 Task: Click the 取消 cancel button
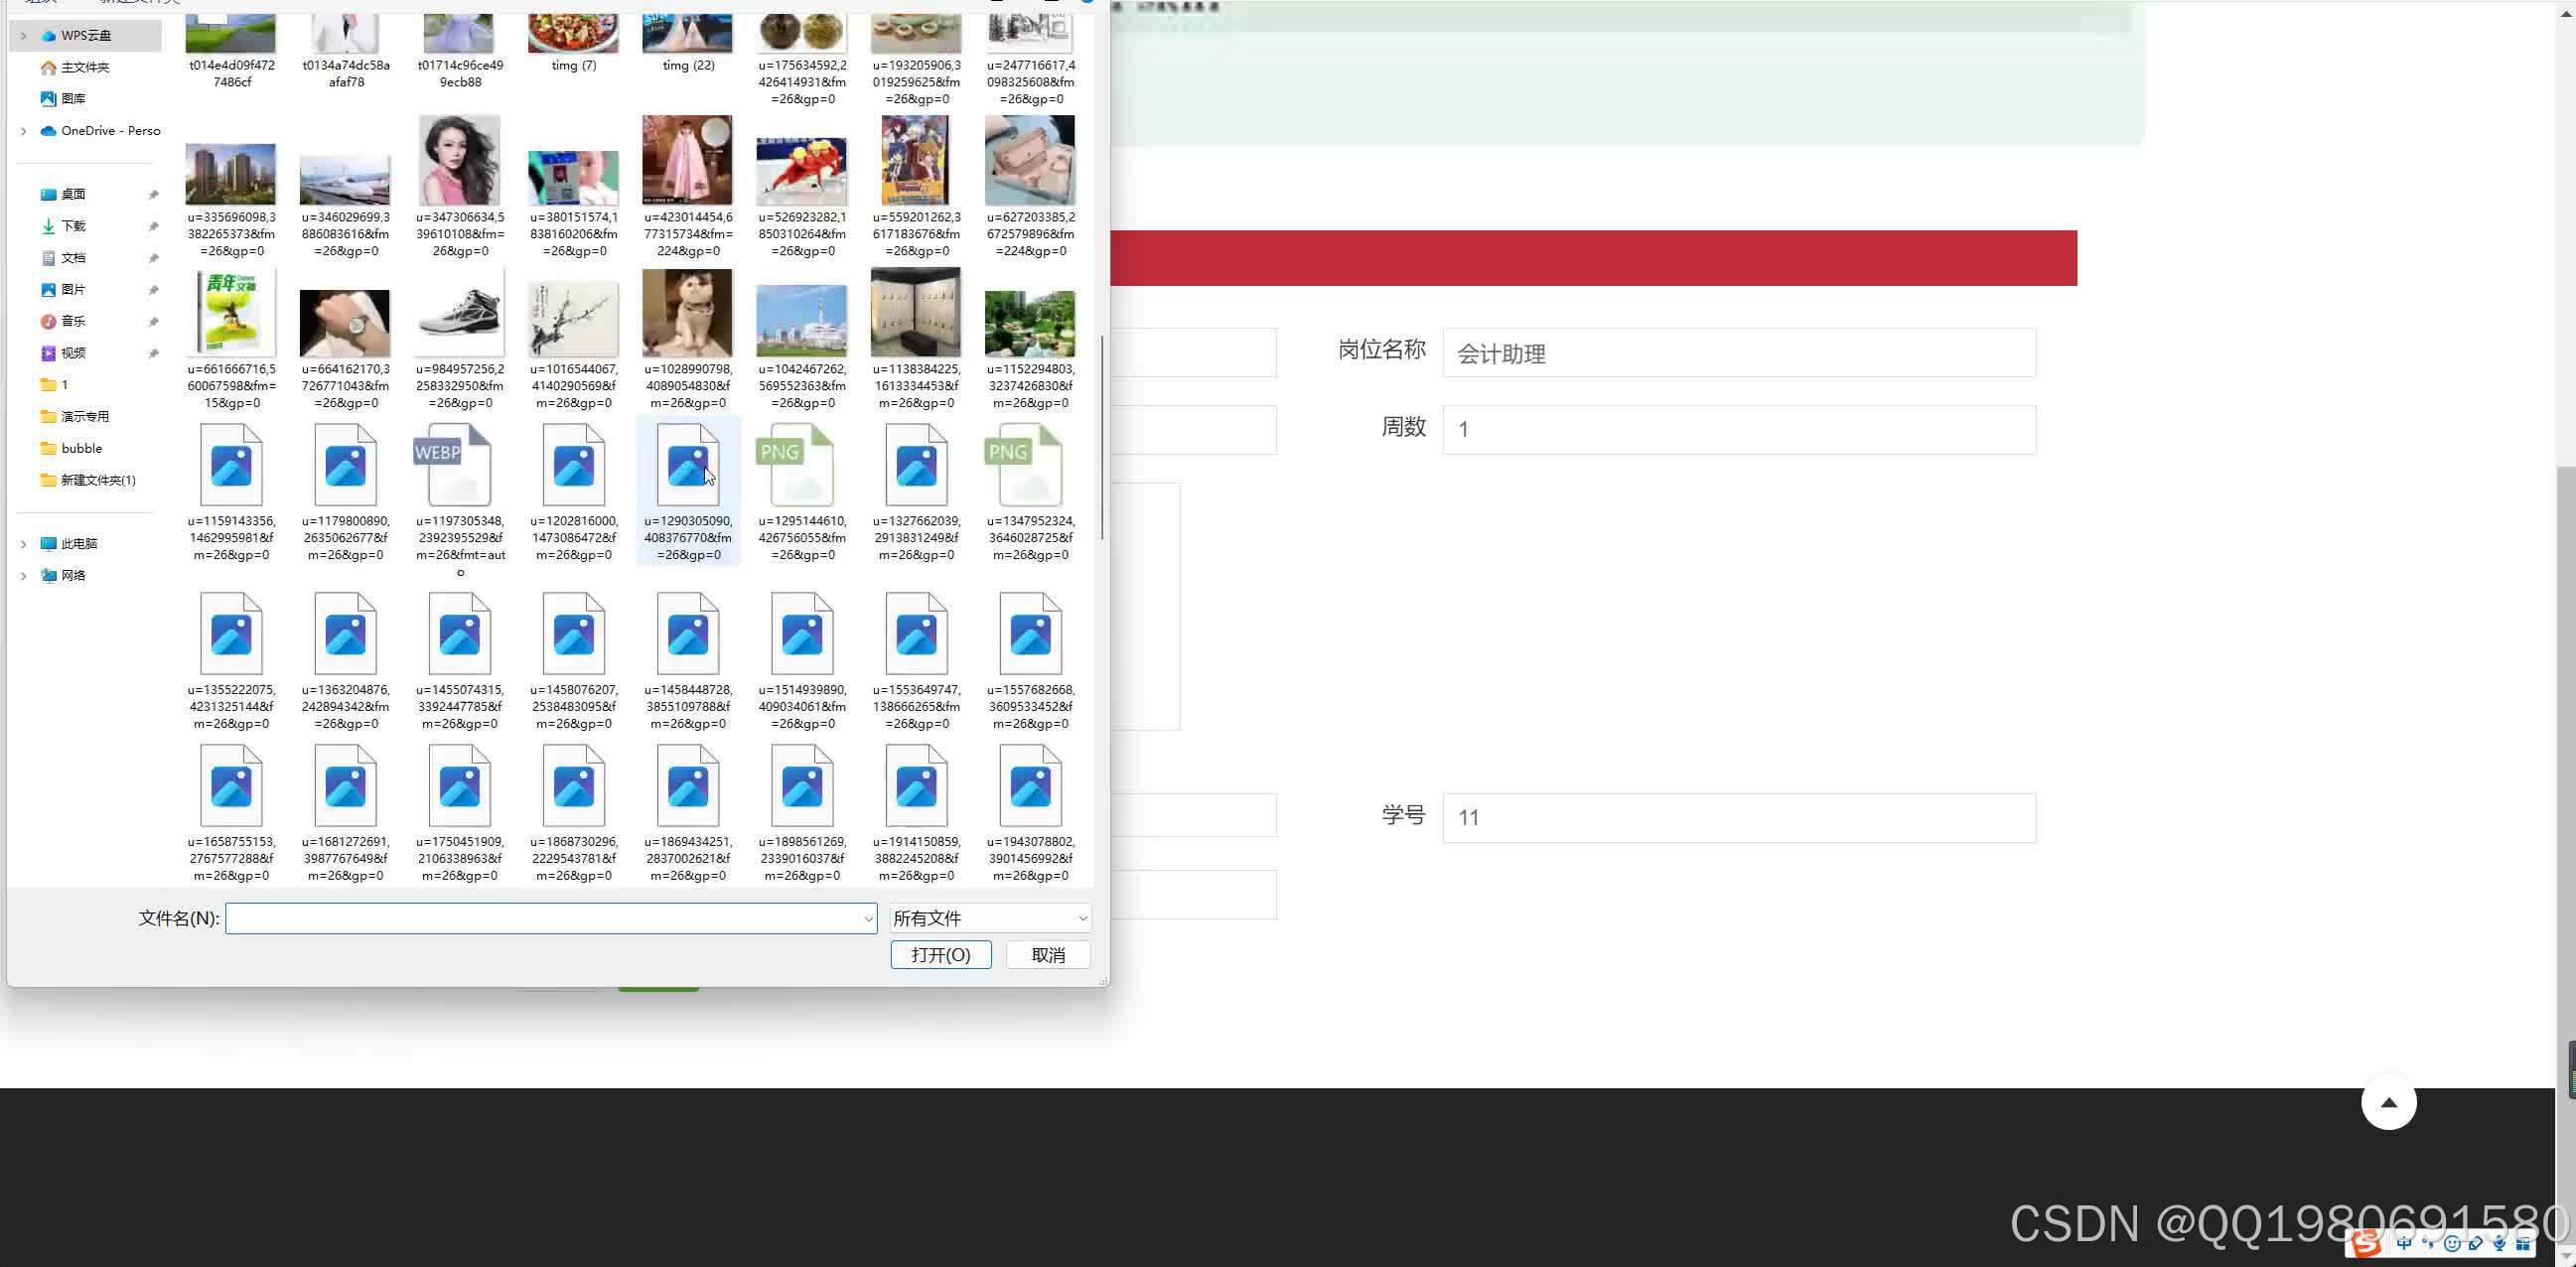1047,955
